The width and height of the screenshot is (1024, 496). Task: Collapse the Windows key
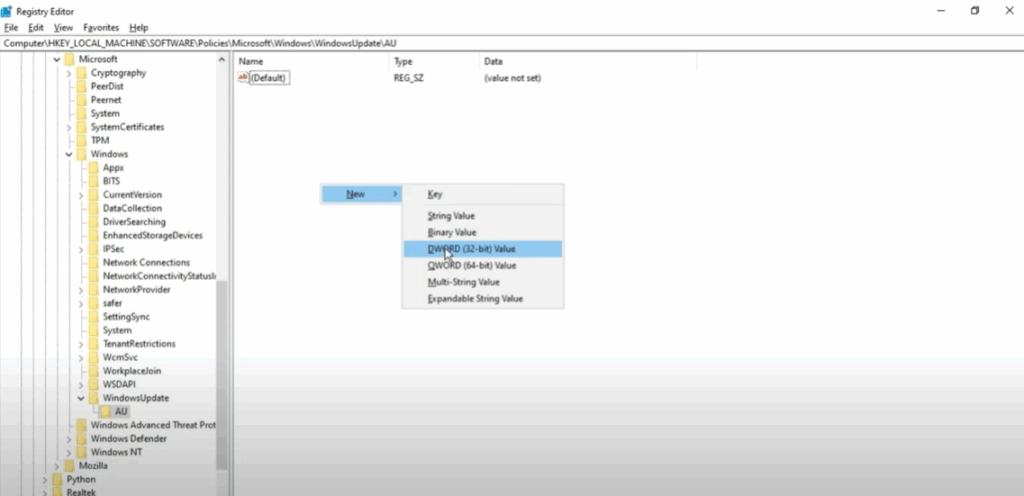click(x=69, y=155)
